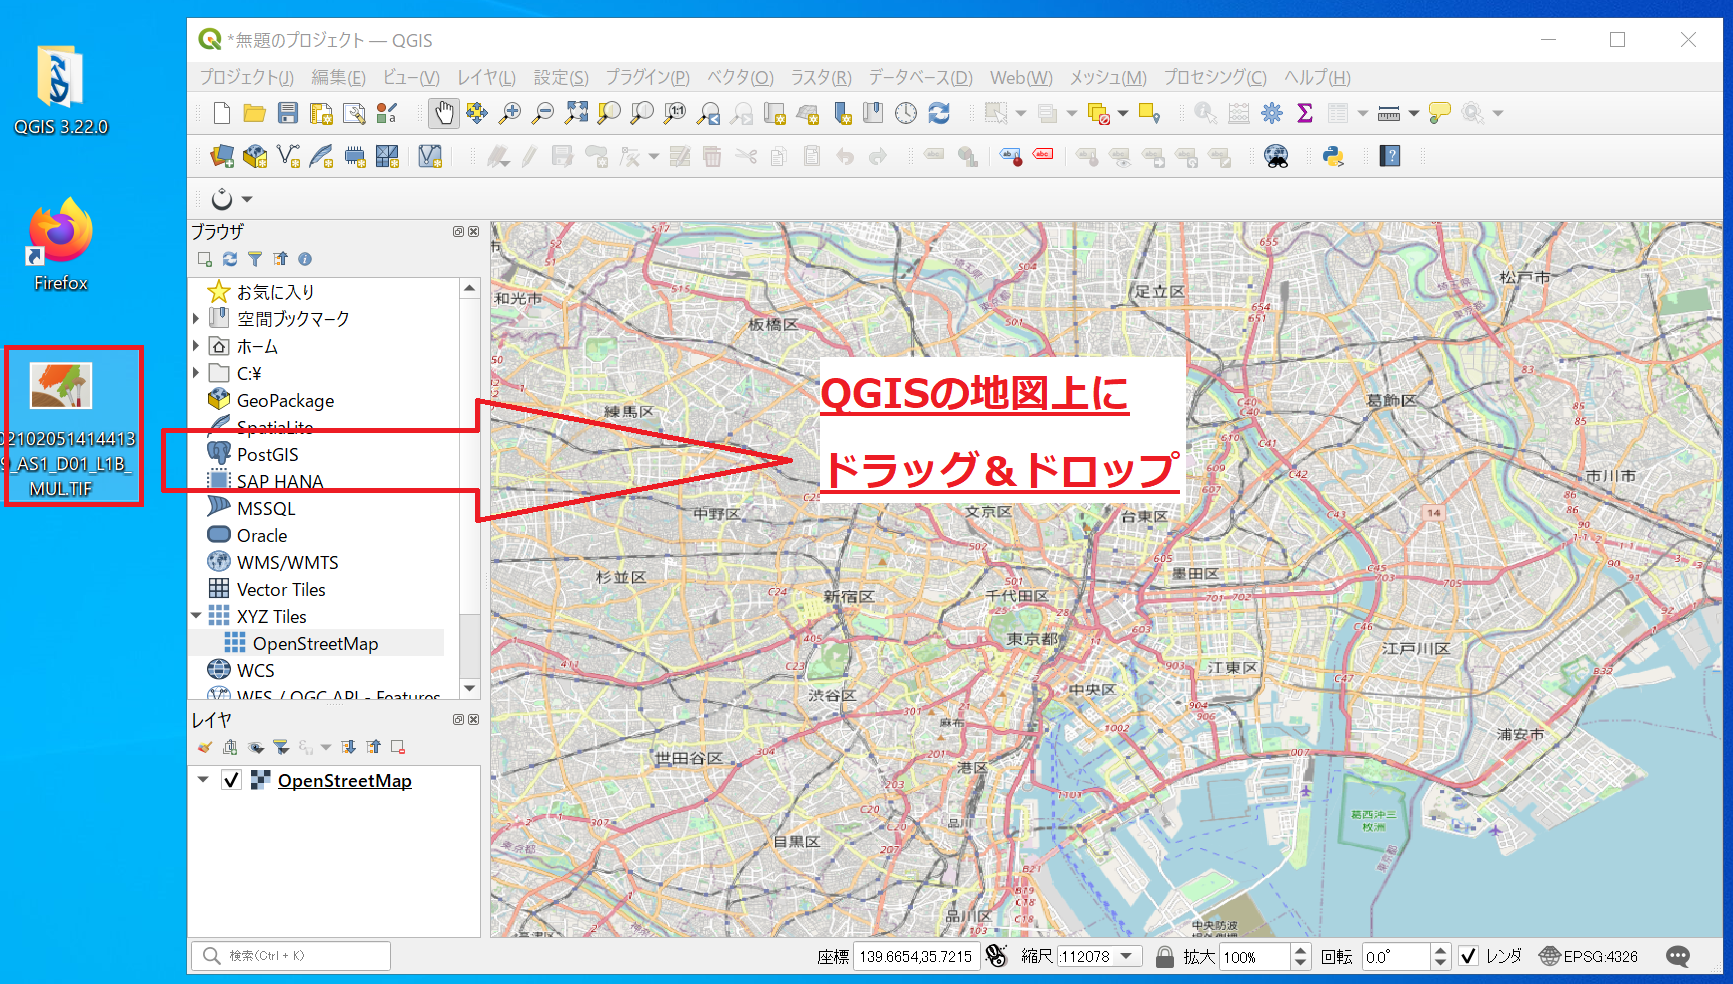
Task: Select the Pan Map hand tool
Action: [x=444, y=113]
